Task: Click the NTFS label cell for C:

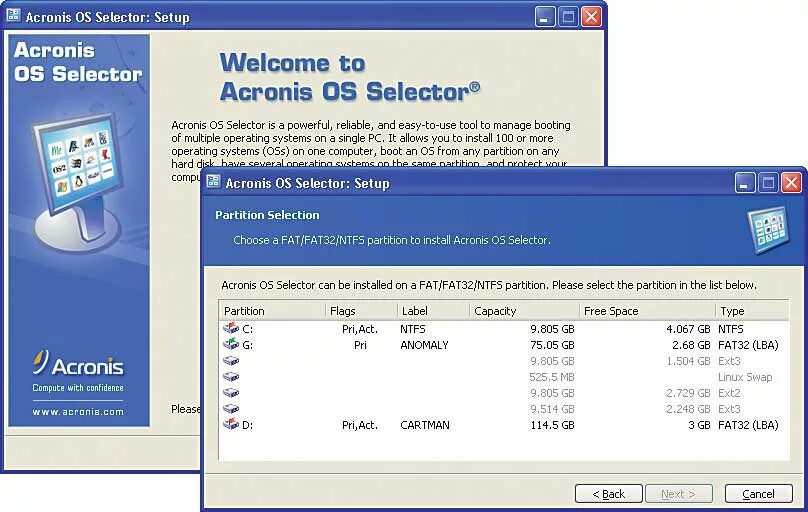Action: [x=413, y=329]
